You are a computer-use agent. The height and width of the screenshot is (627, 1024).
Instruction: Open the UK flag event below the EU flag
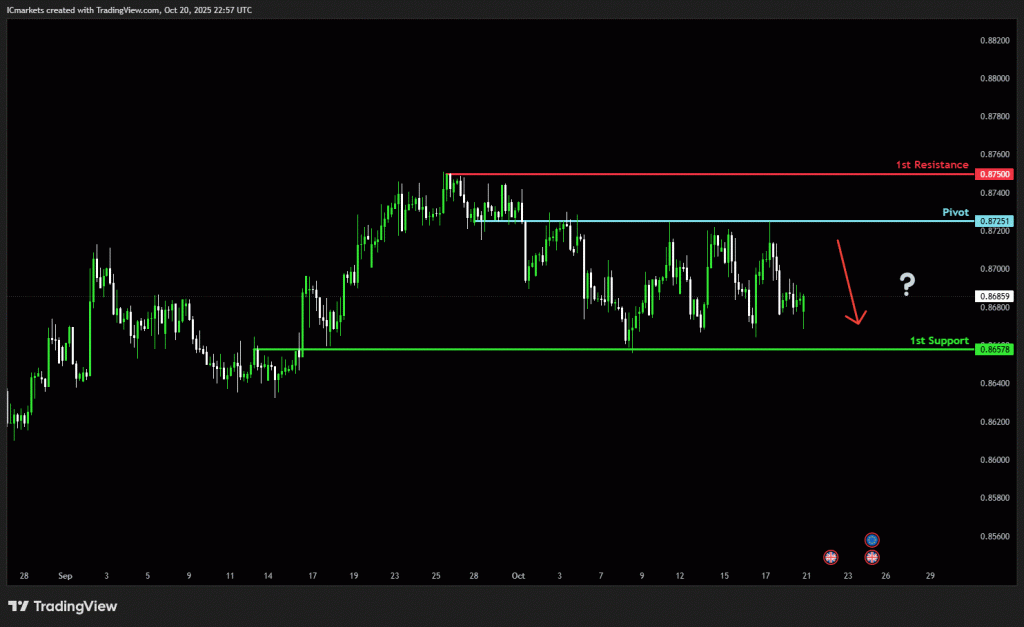871,557
